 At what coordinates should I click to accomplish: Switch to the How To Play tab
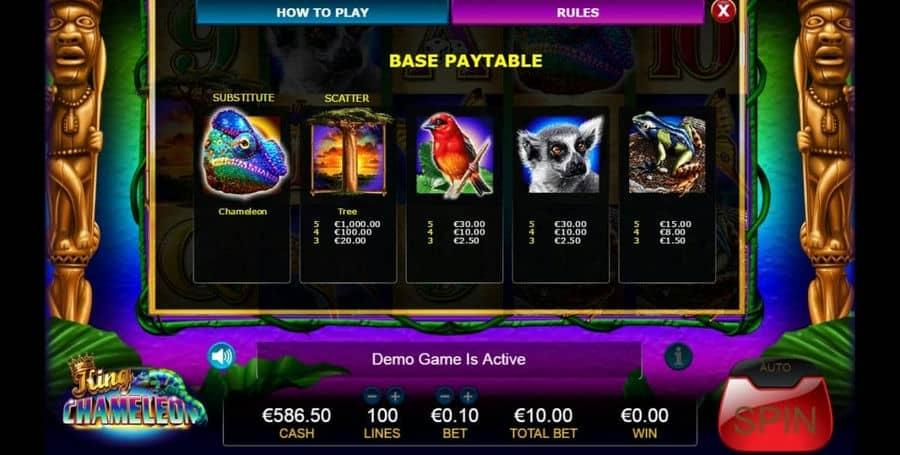(322, 12)
